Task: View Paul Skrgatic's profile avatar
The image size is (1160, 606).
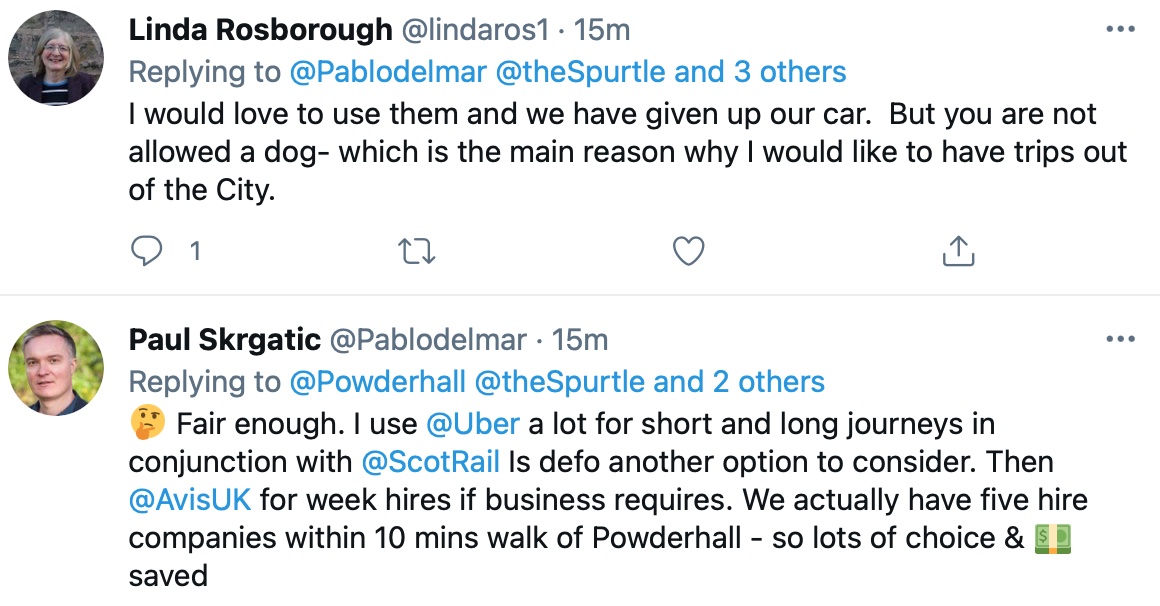Action: coord(56,368)
